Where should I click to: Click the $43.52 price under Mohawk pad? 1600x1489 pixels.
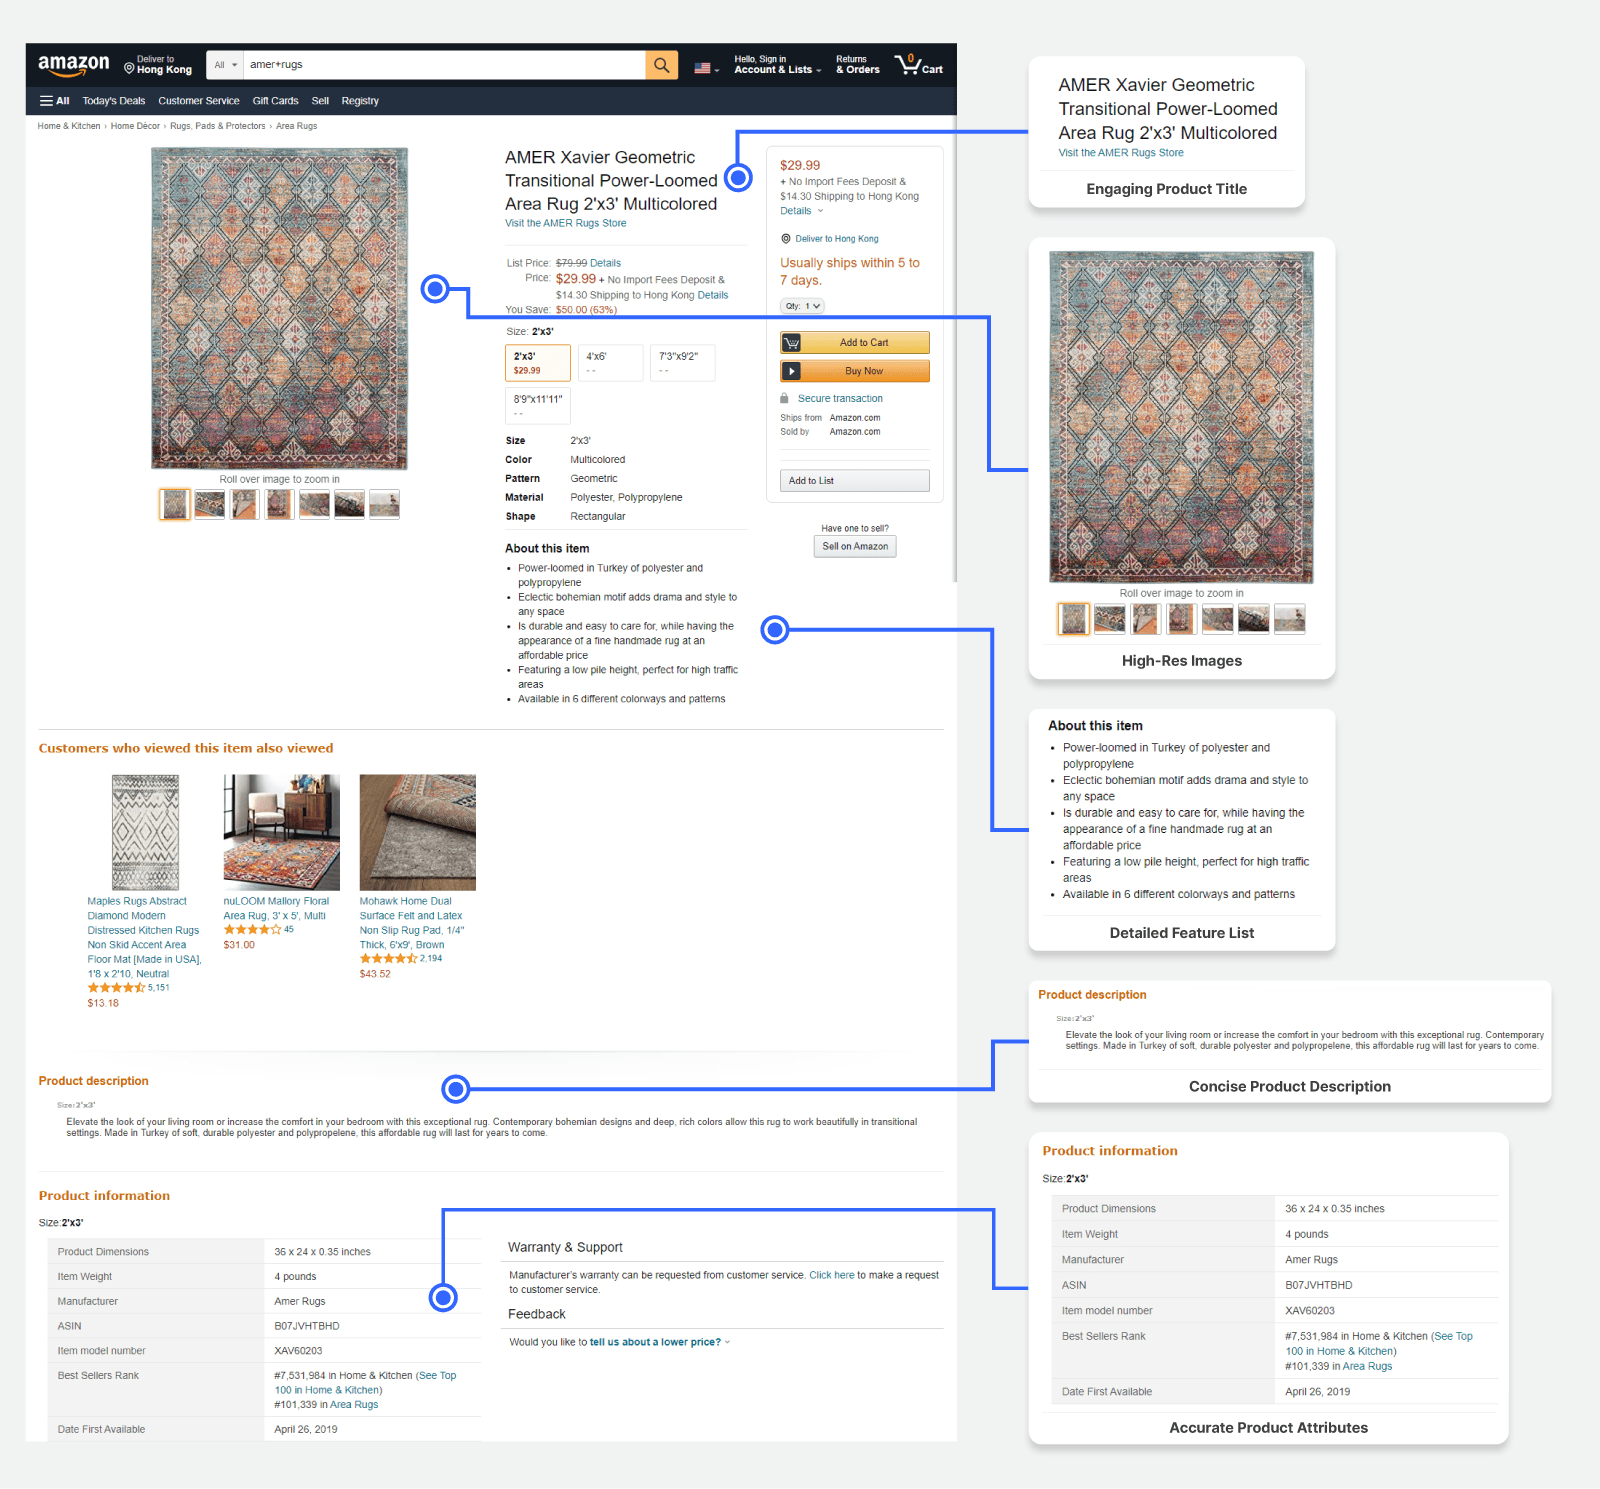coord(375,974)
